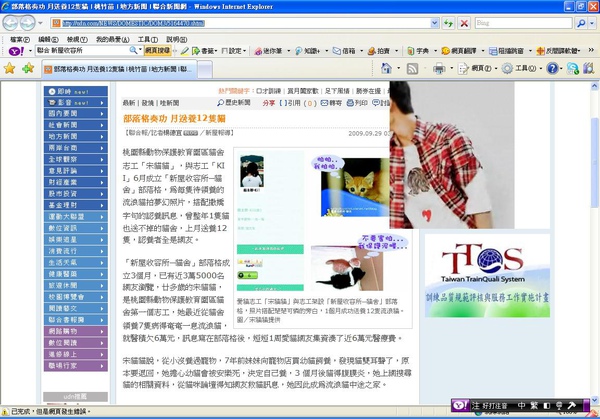Open the 全球觀察 sidebar category

click(x=75, y=159)
